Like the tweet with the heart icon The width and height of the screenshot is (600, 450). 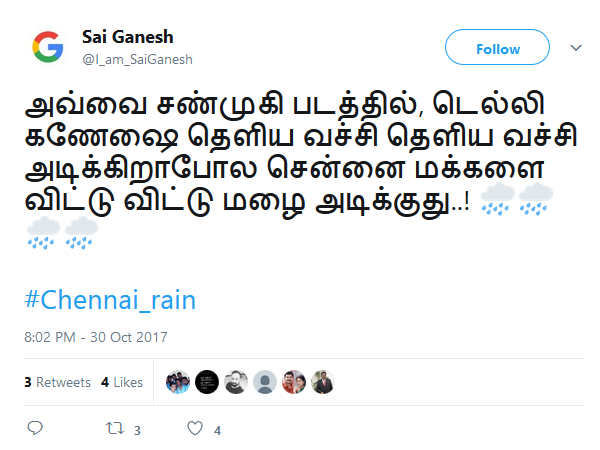(x=195, y=428)
